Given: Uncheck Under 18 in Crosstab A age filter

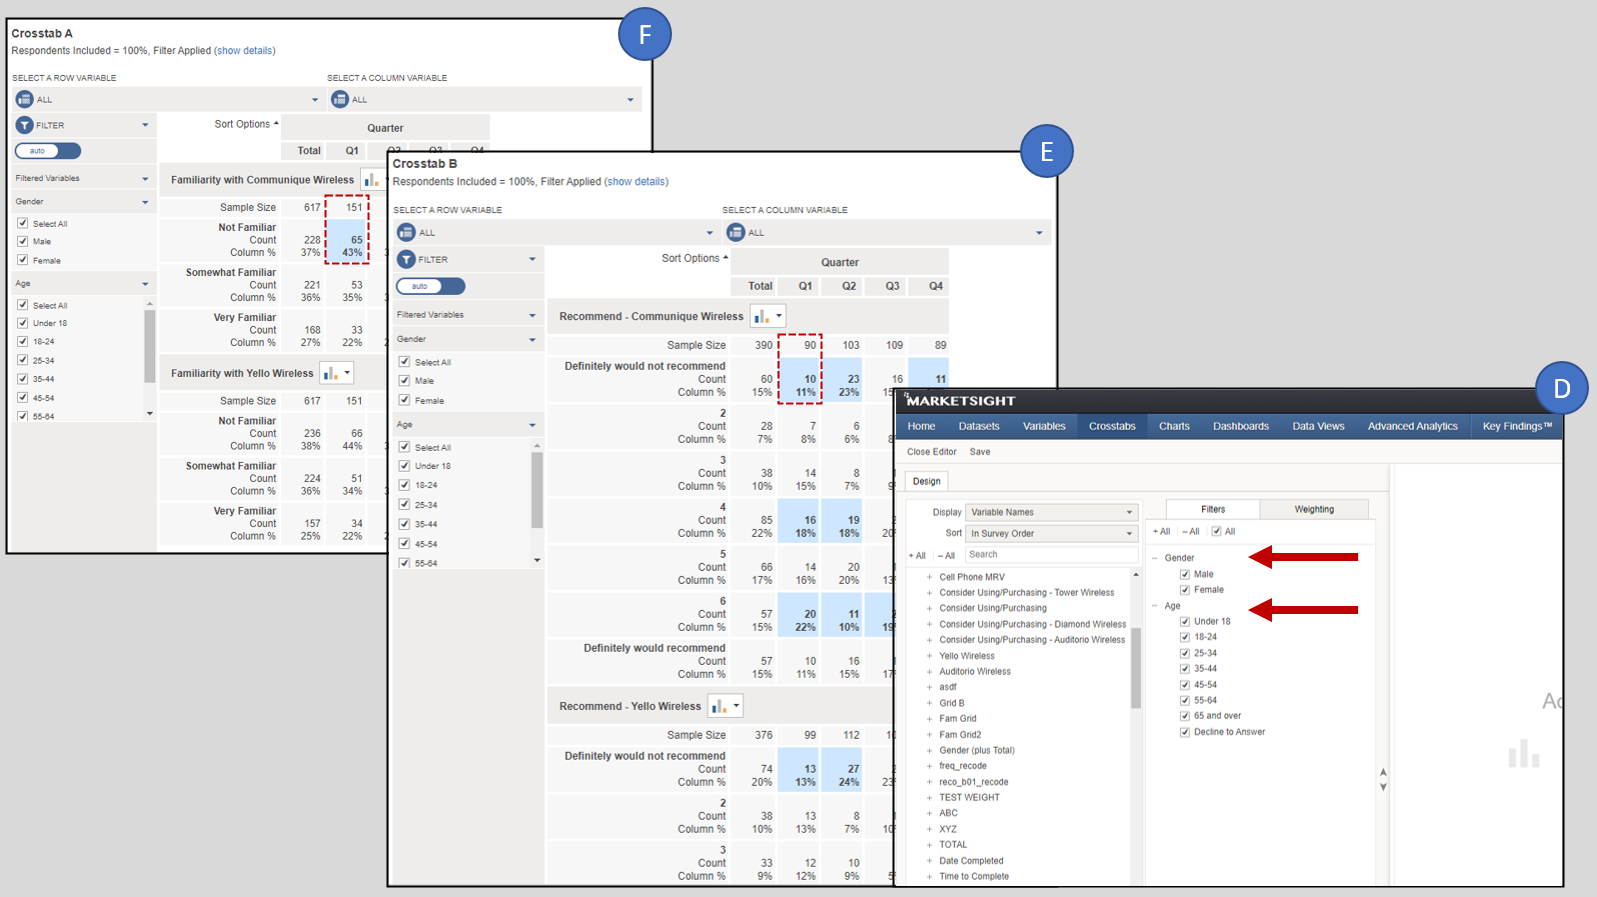Looking at the screenshot, I should (23, 323).
